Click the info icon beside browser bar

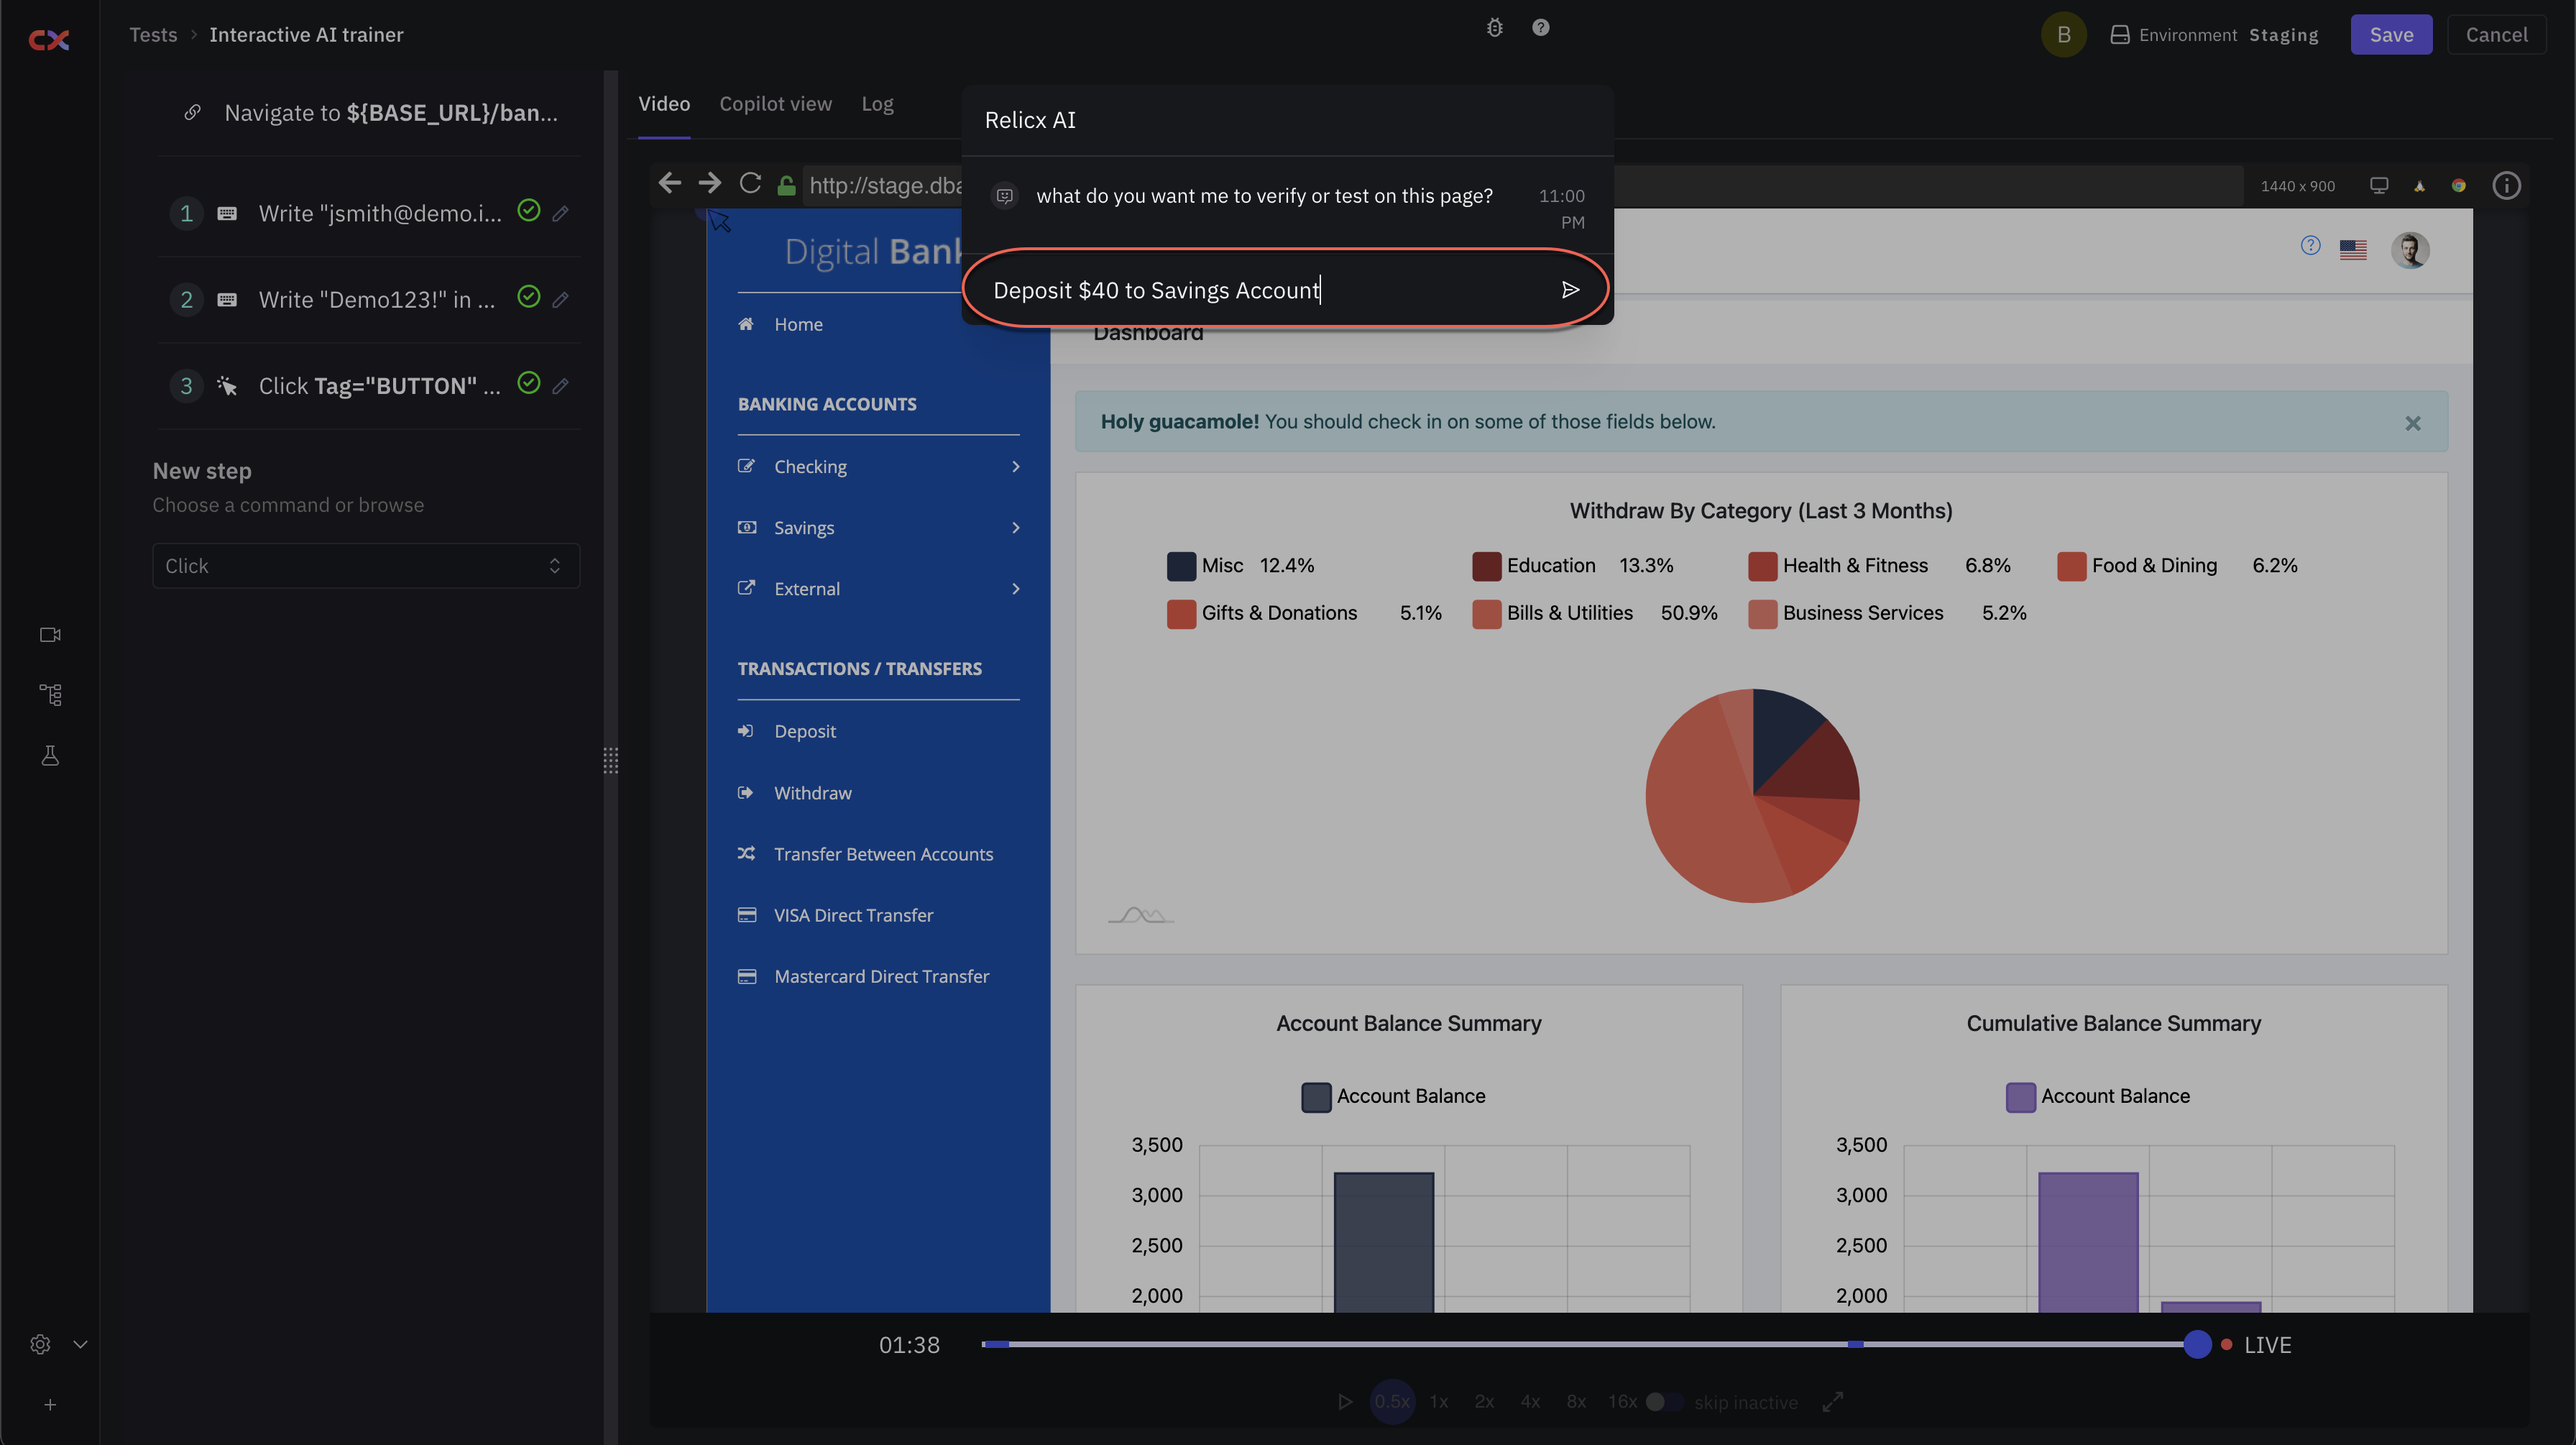tap(2506, 186)
